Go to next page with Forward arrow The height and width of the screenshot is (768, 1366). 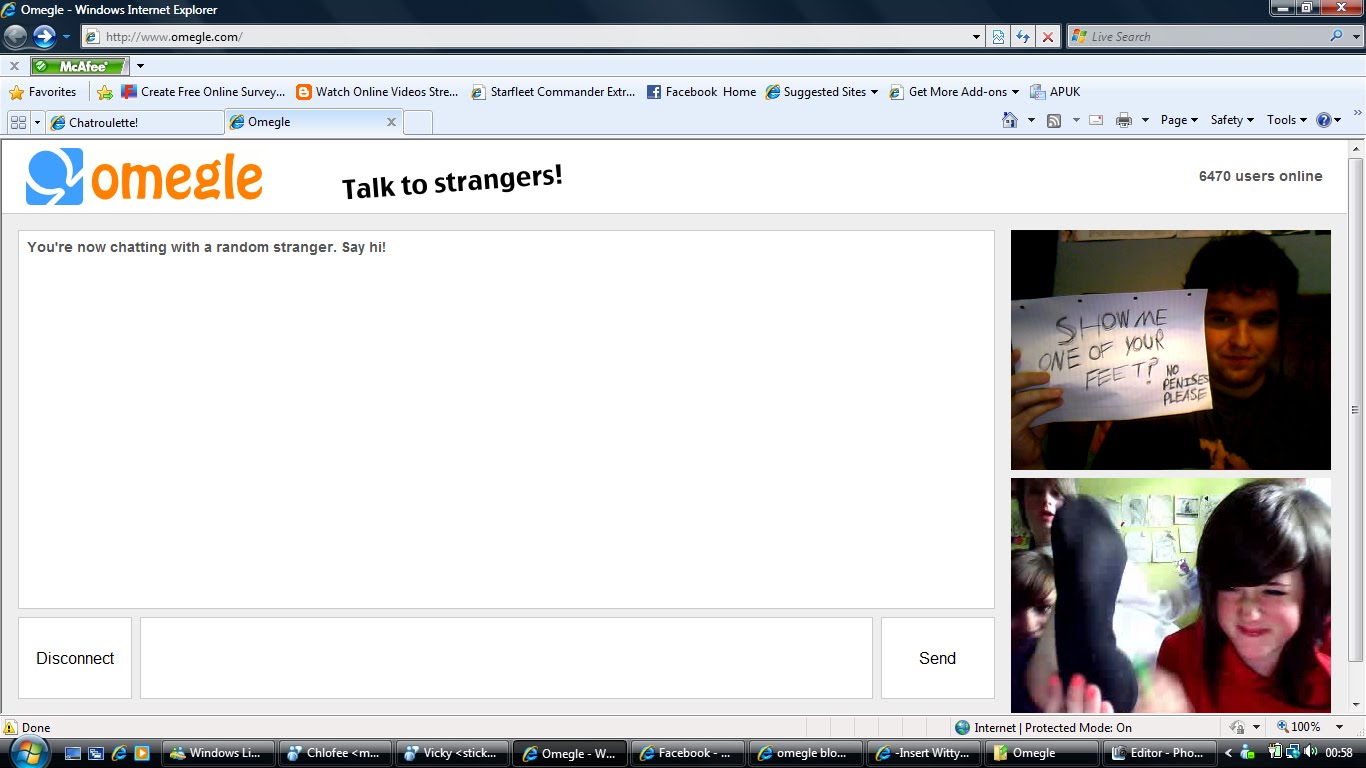(44, 37)
